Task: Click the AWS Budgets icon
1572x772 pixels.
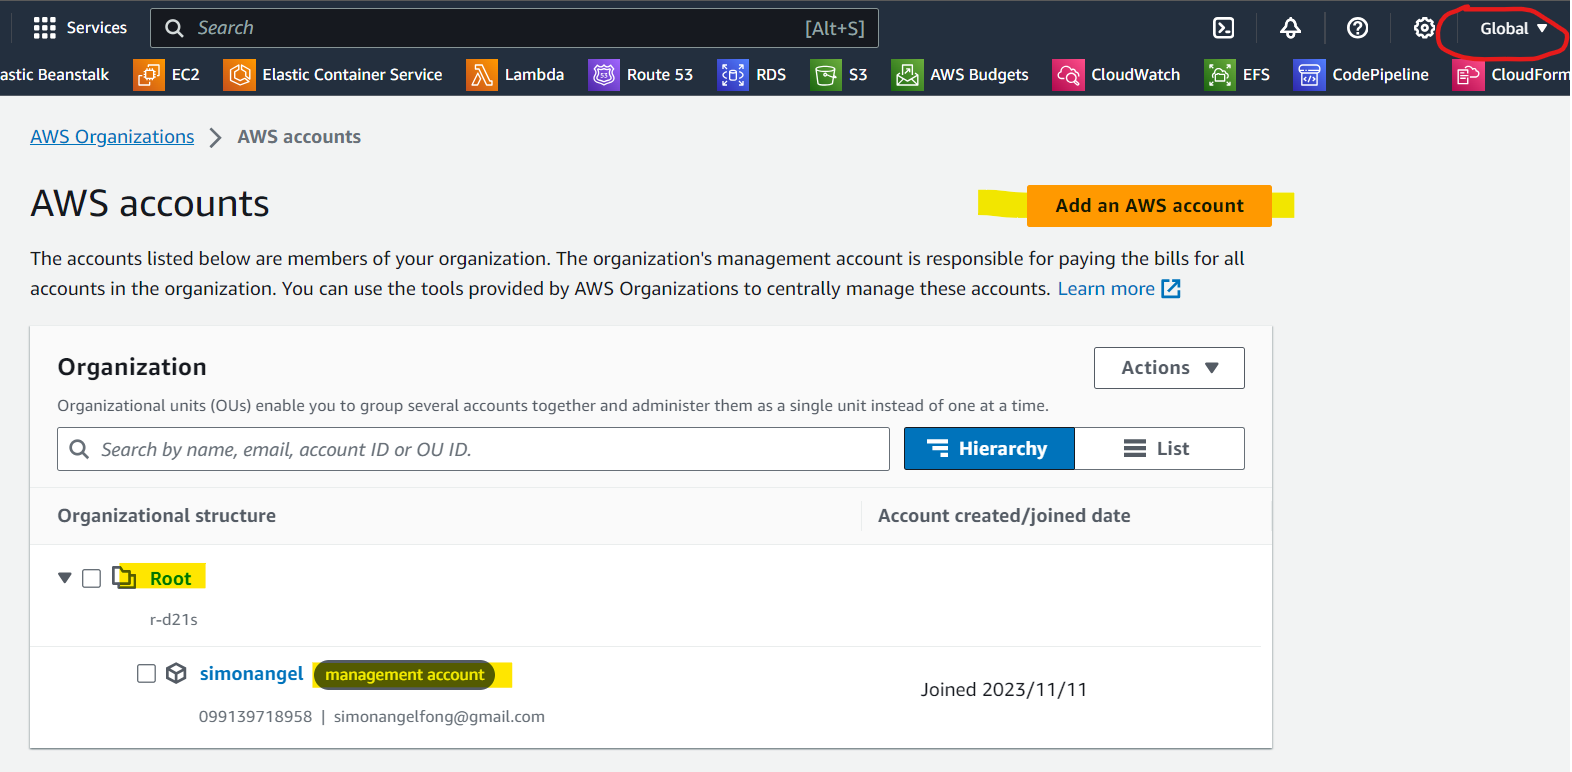Action: pyautogui.click(x=907, y=75)
